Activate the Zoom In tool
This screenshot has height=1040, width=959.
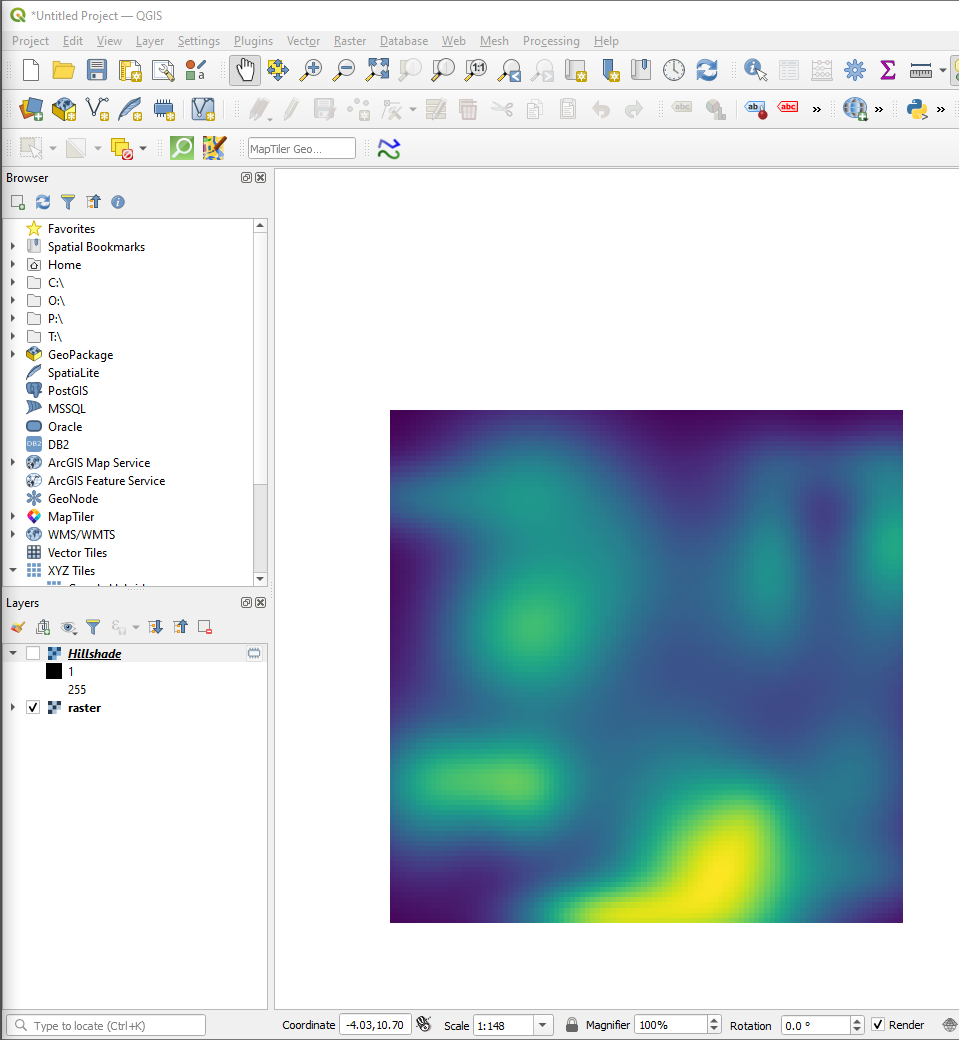tap(310, 70)
